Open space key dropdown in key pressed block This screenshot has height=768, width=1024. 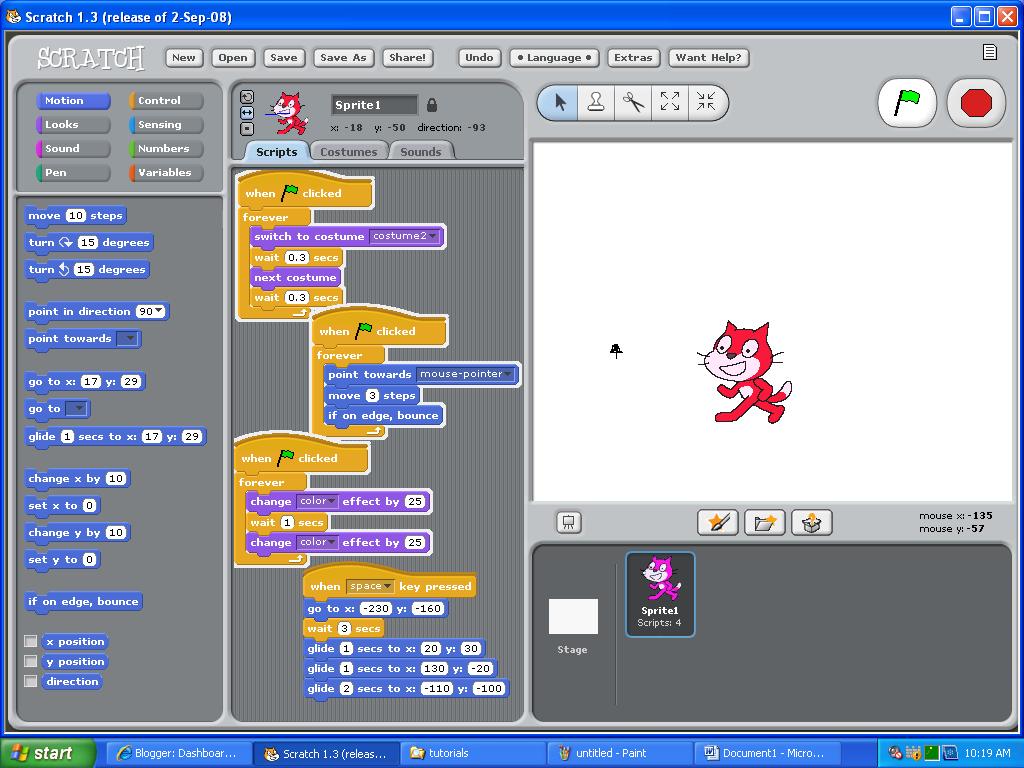coord(370,586)
